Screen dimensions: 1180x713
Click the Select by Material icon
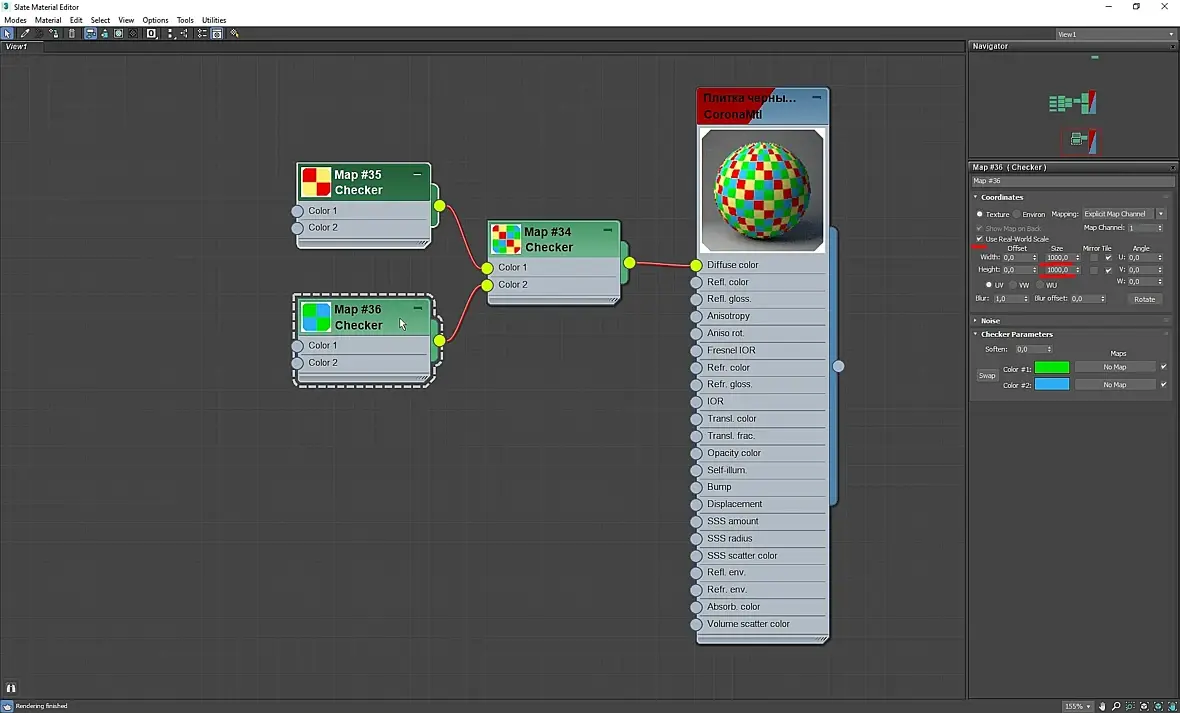point(234,33)
